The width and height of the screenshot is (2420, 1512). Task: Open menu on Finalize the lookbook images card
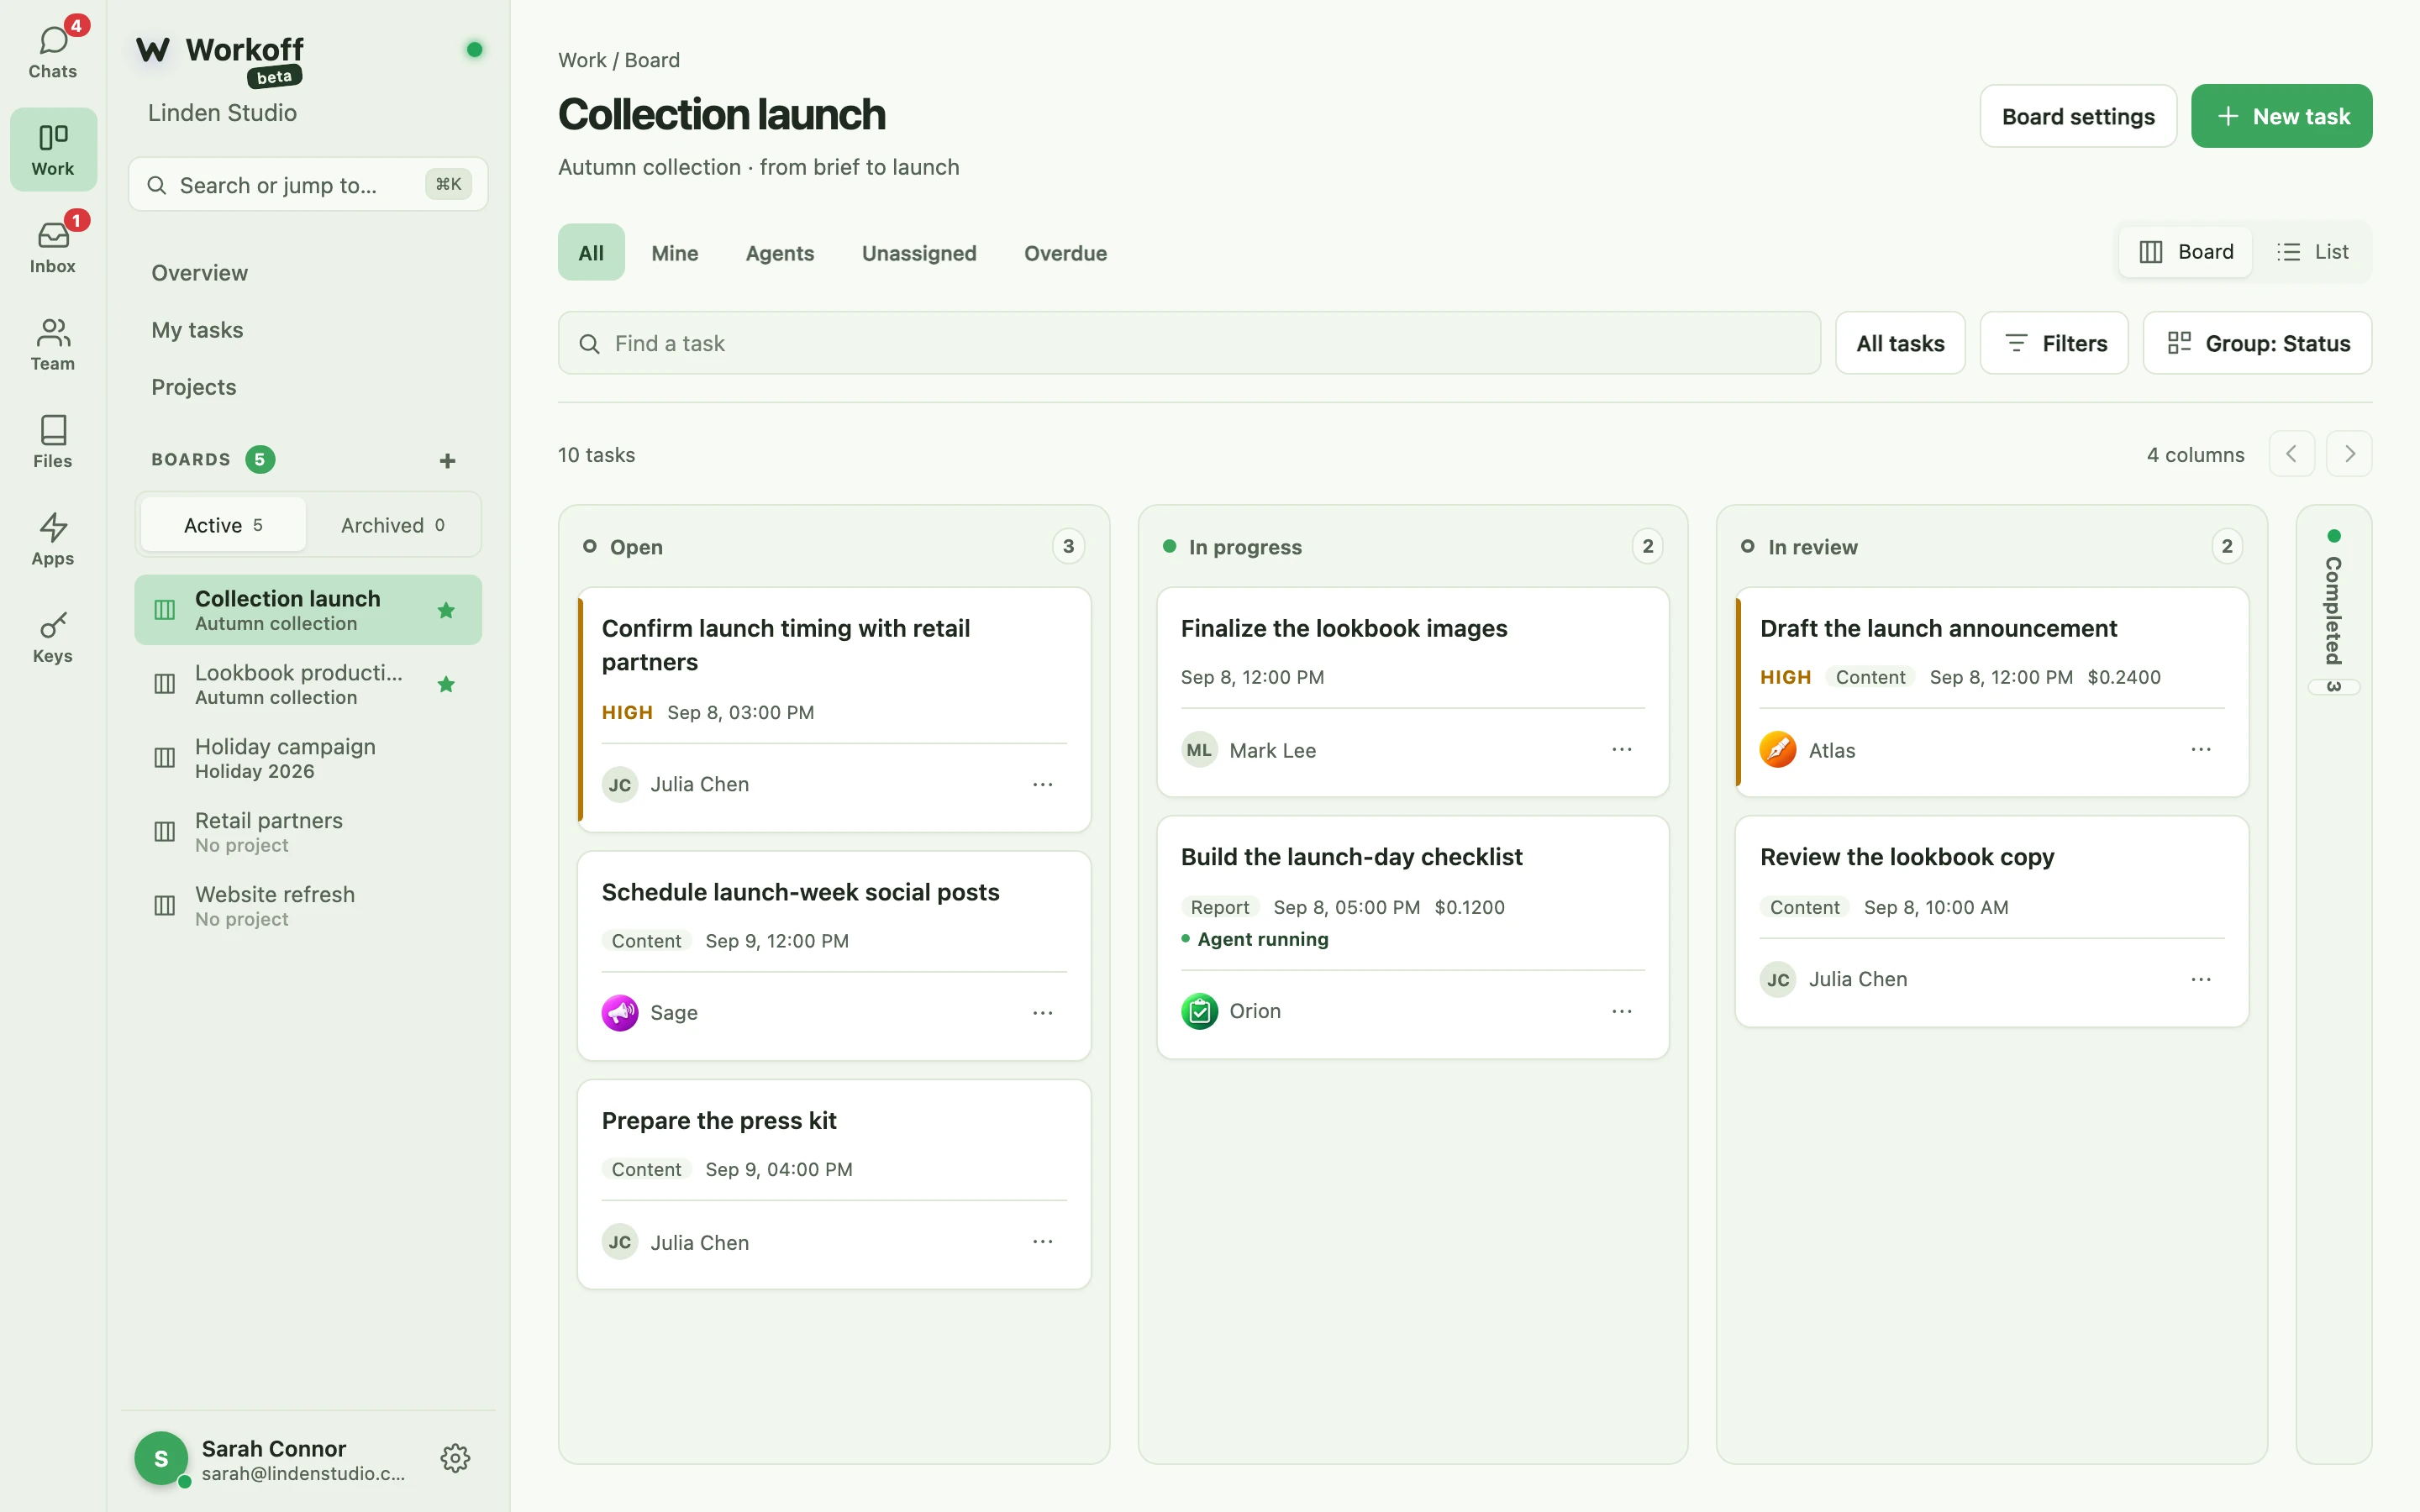click(x=1621, y=750)
